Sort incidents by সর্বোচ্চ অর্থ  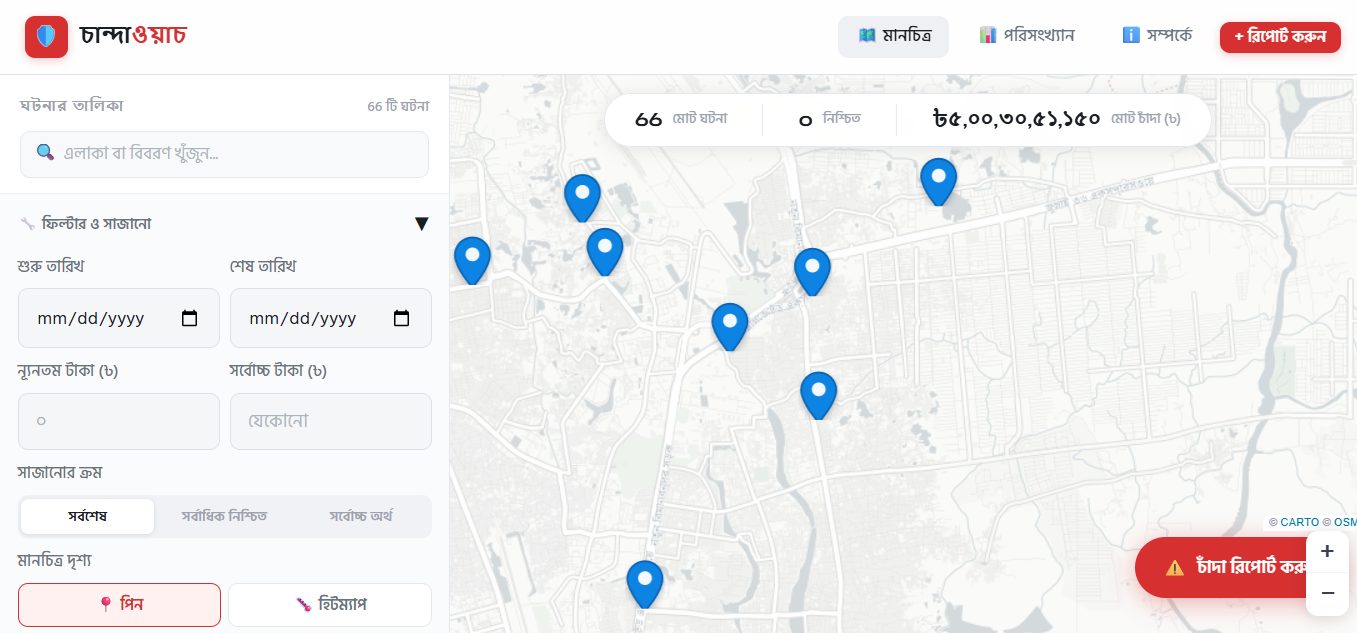pos(361,517)
